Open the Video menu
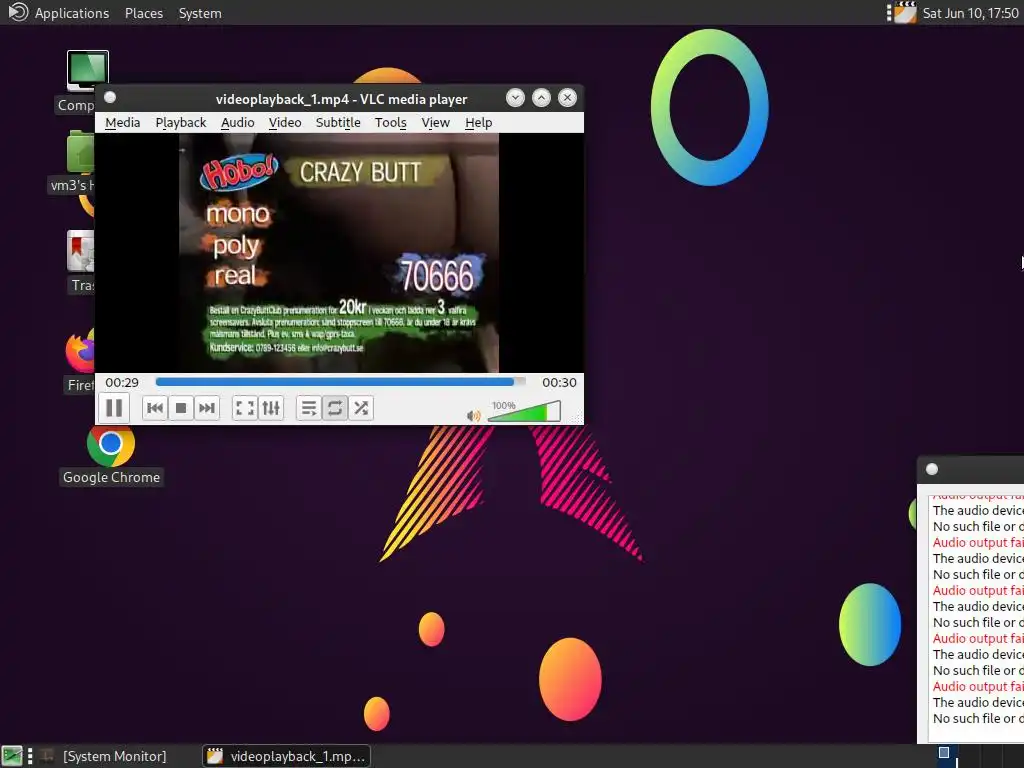 pos(285,123)
